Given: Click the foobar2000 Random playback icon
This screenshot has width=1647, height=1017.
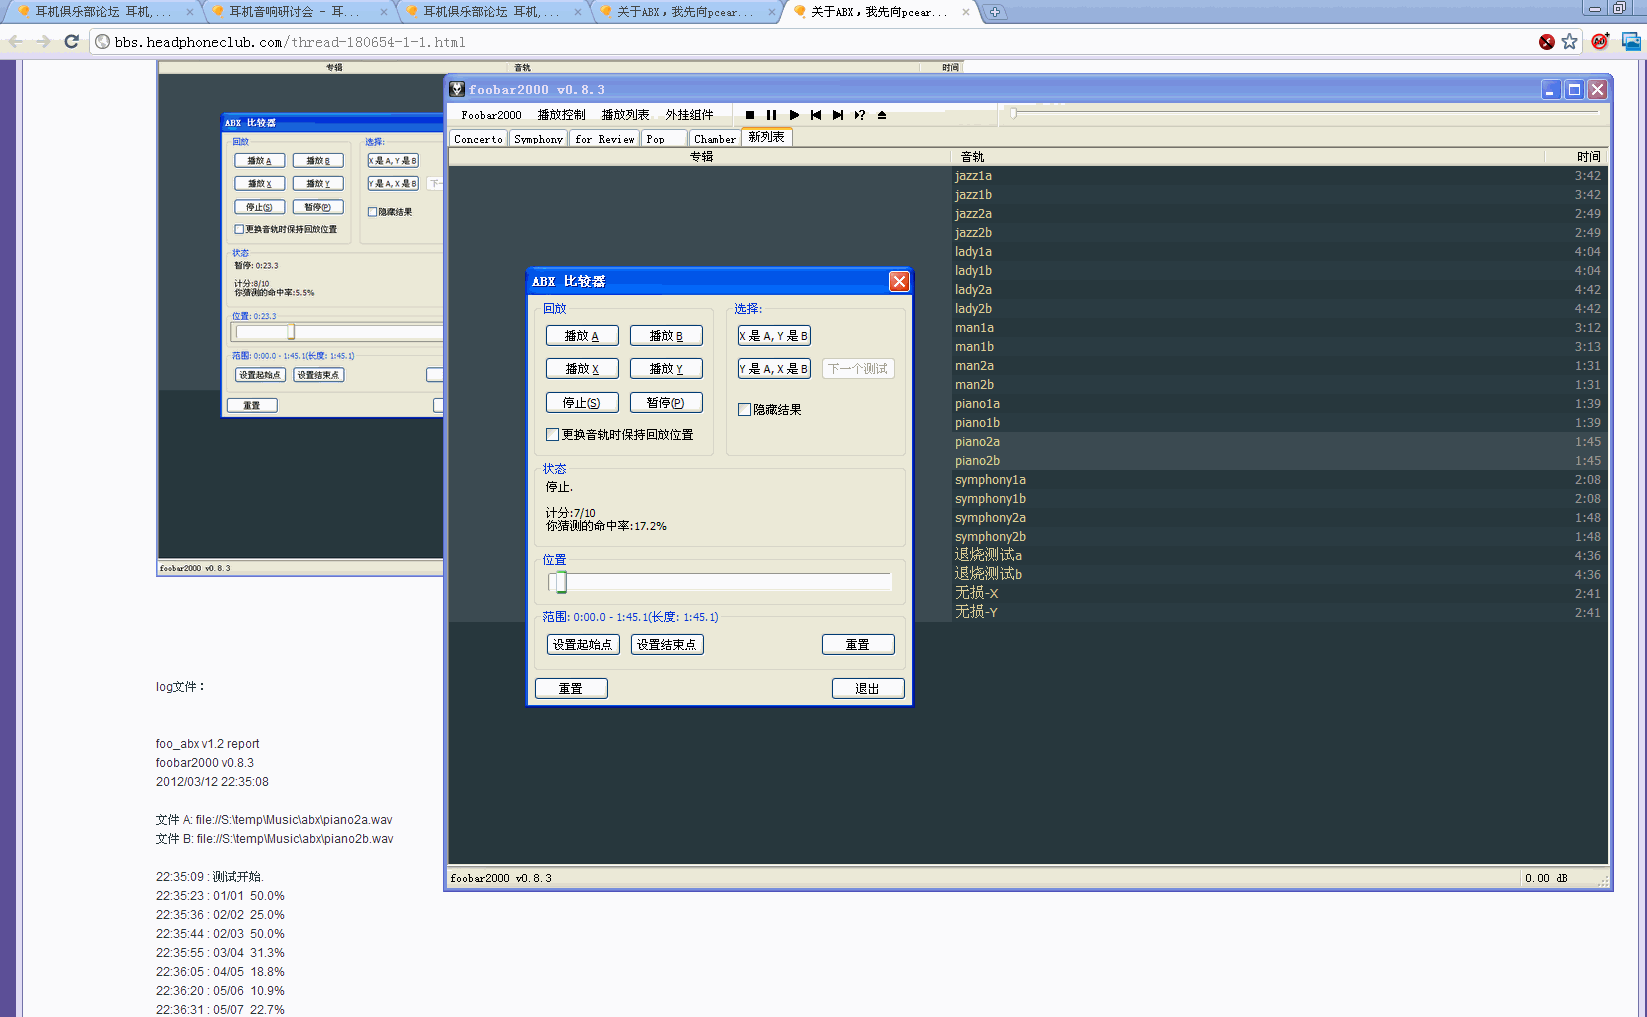Looking at the screenshot, I should 860,115.
